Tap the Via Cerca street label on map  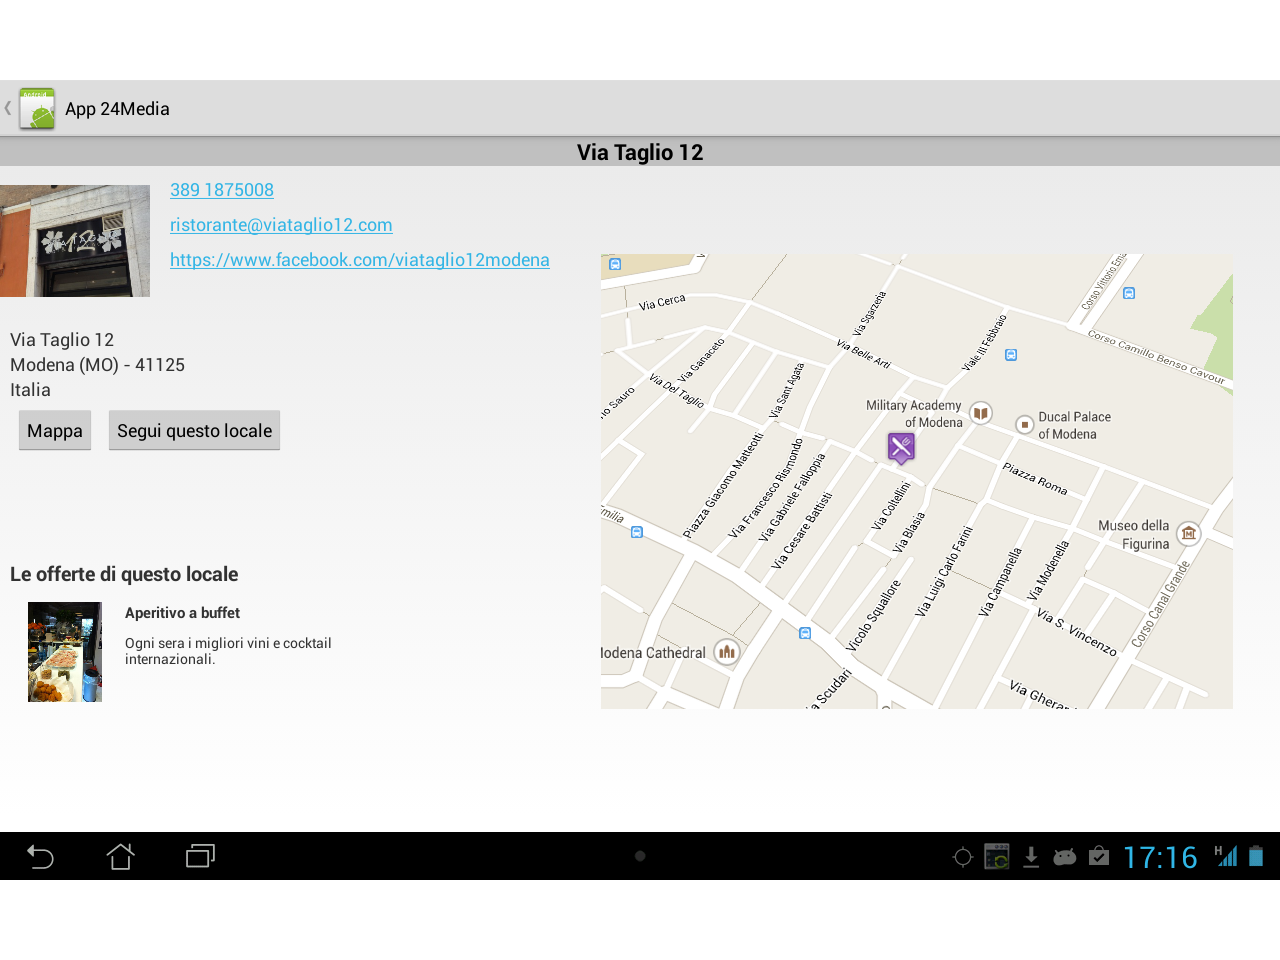(x=662, y=302)
